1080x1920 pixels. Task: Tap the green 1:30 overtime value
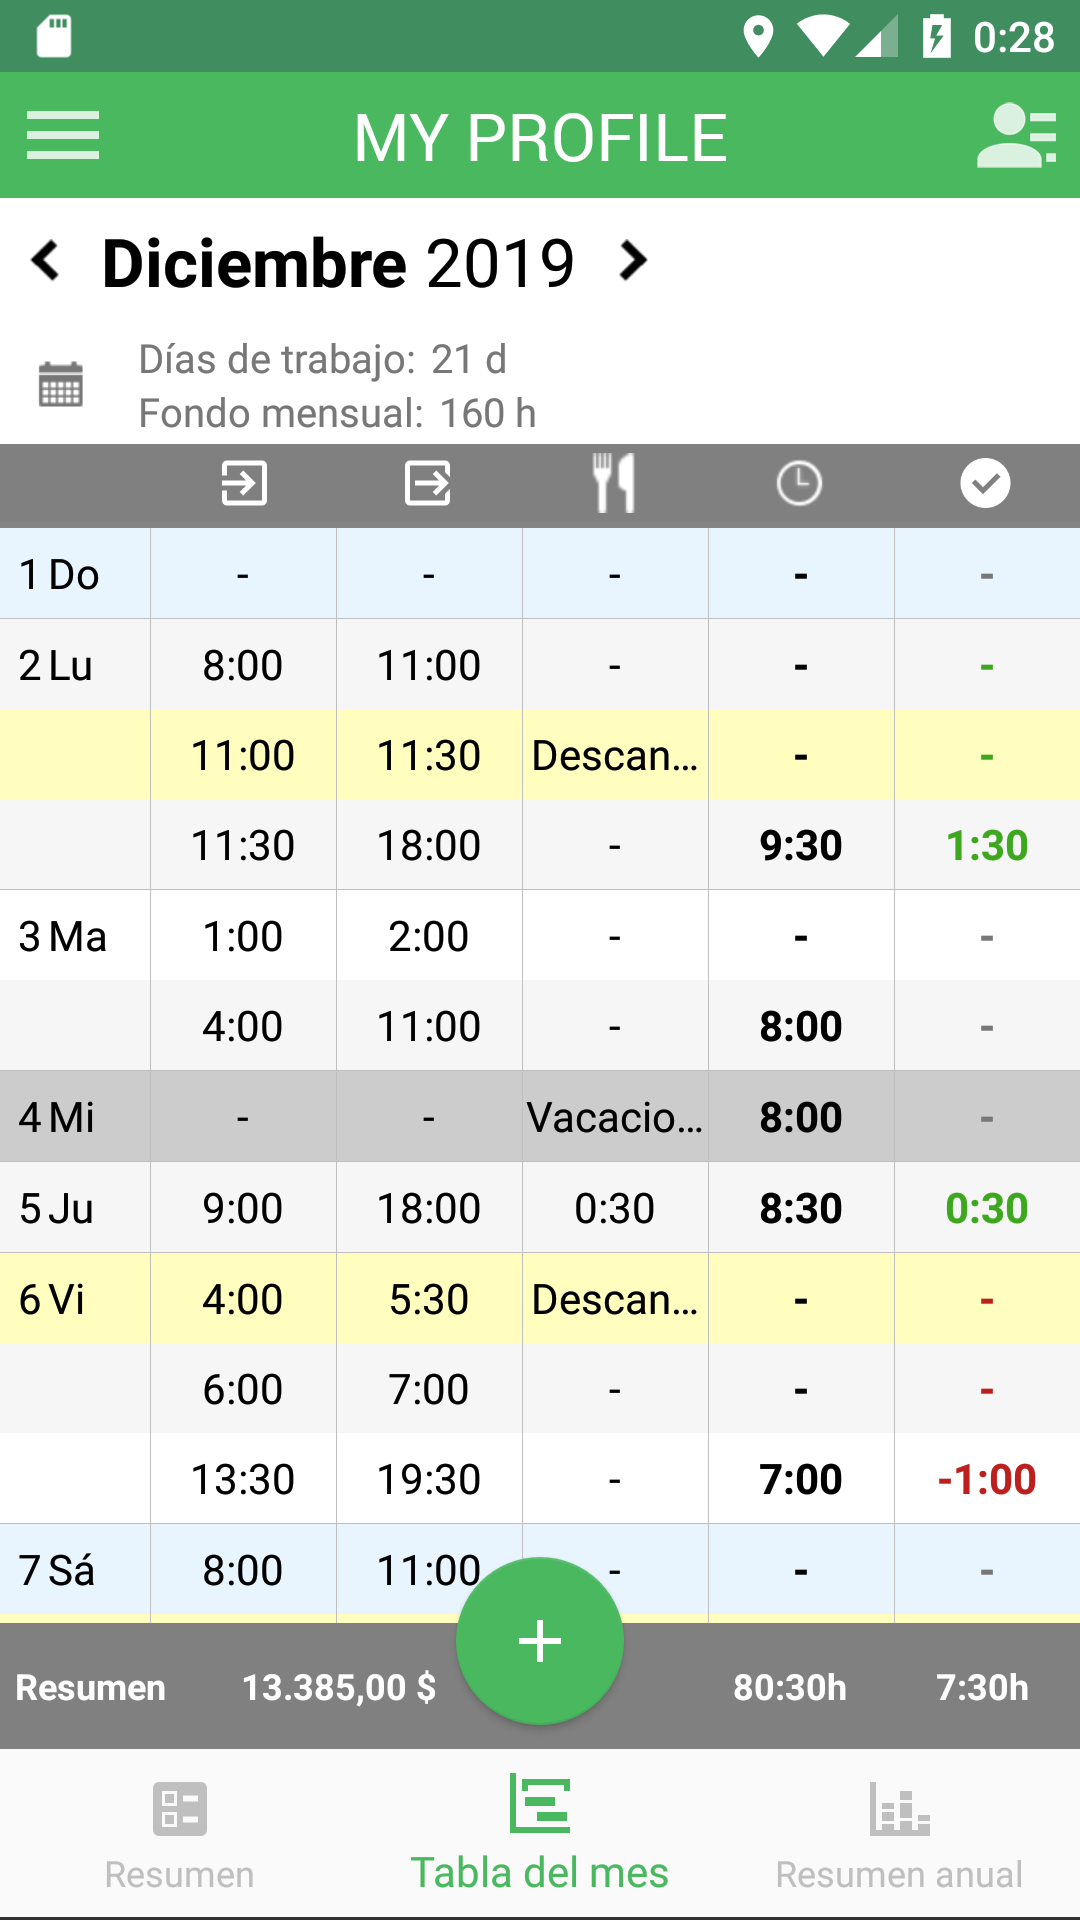[987, 845]
